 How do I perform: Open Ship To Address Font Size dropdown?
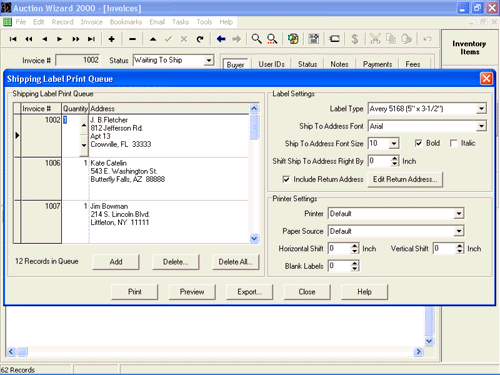pyautogui.click(x=394, y=144)
